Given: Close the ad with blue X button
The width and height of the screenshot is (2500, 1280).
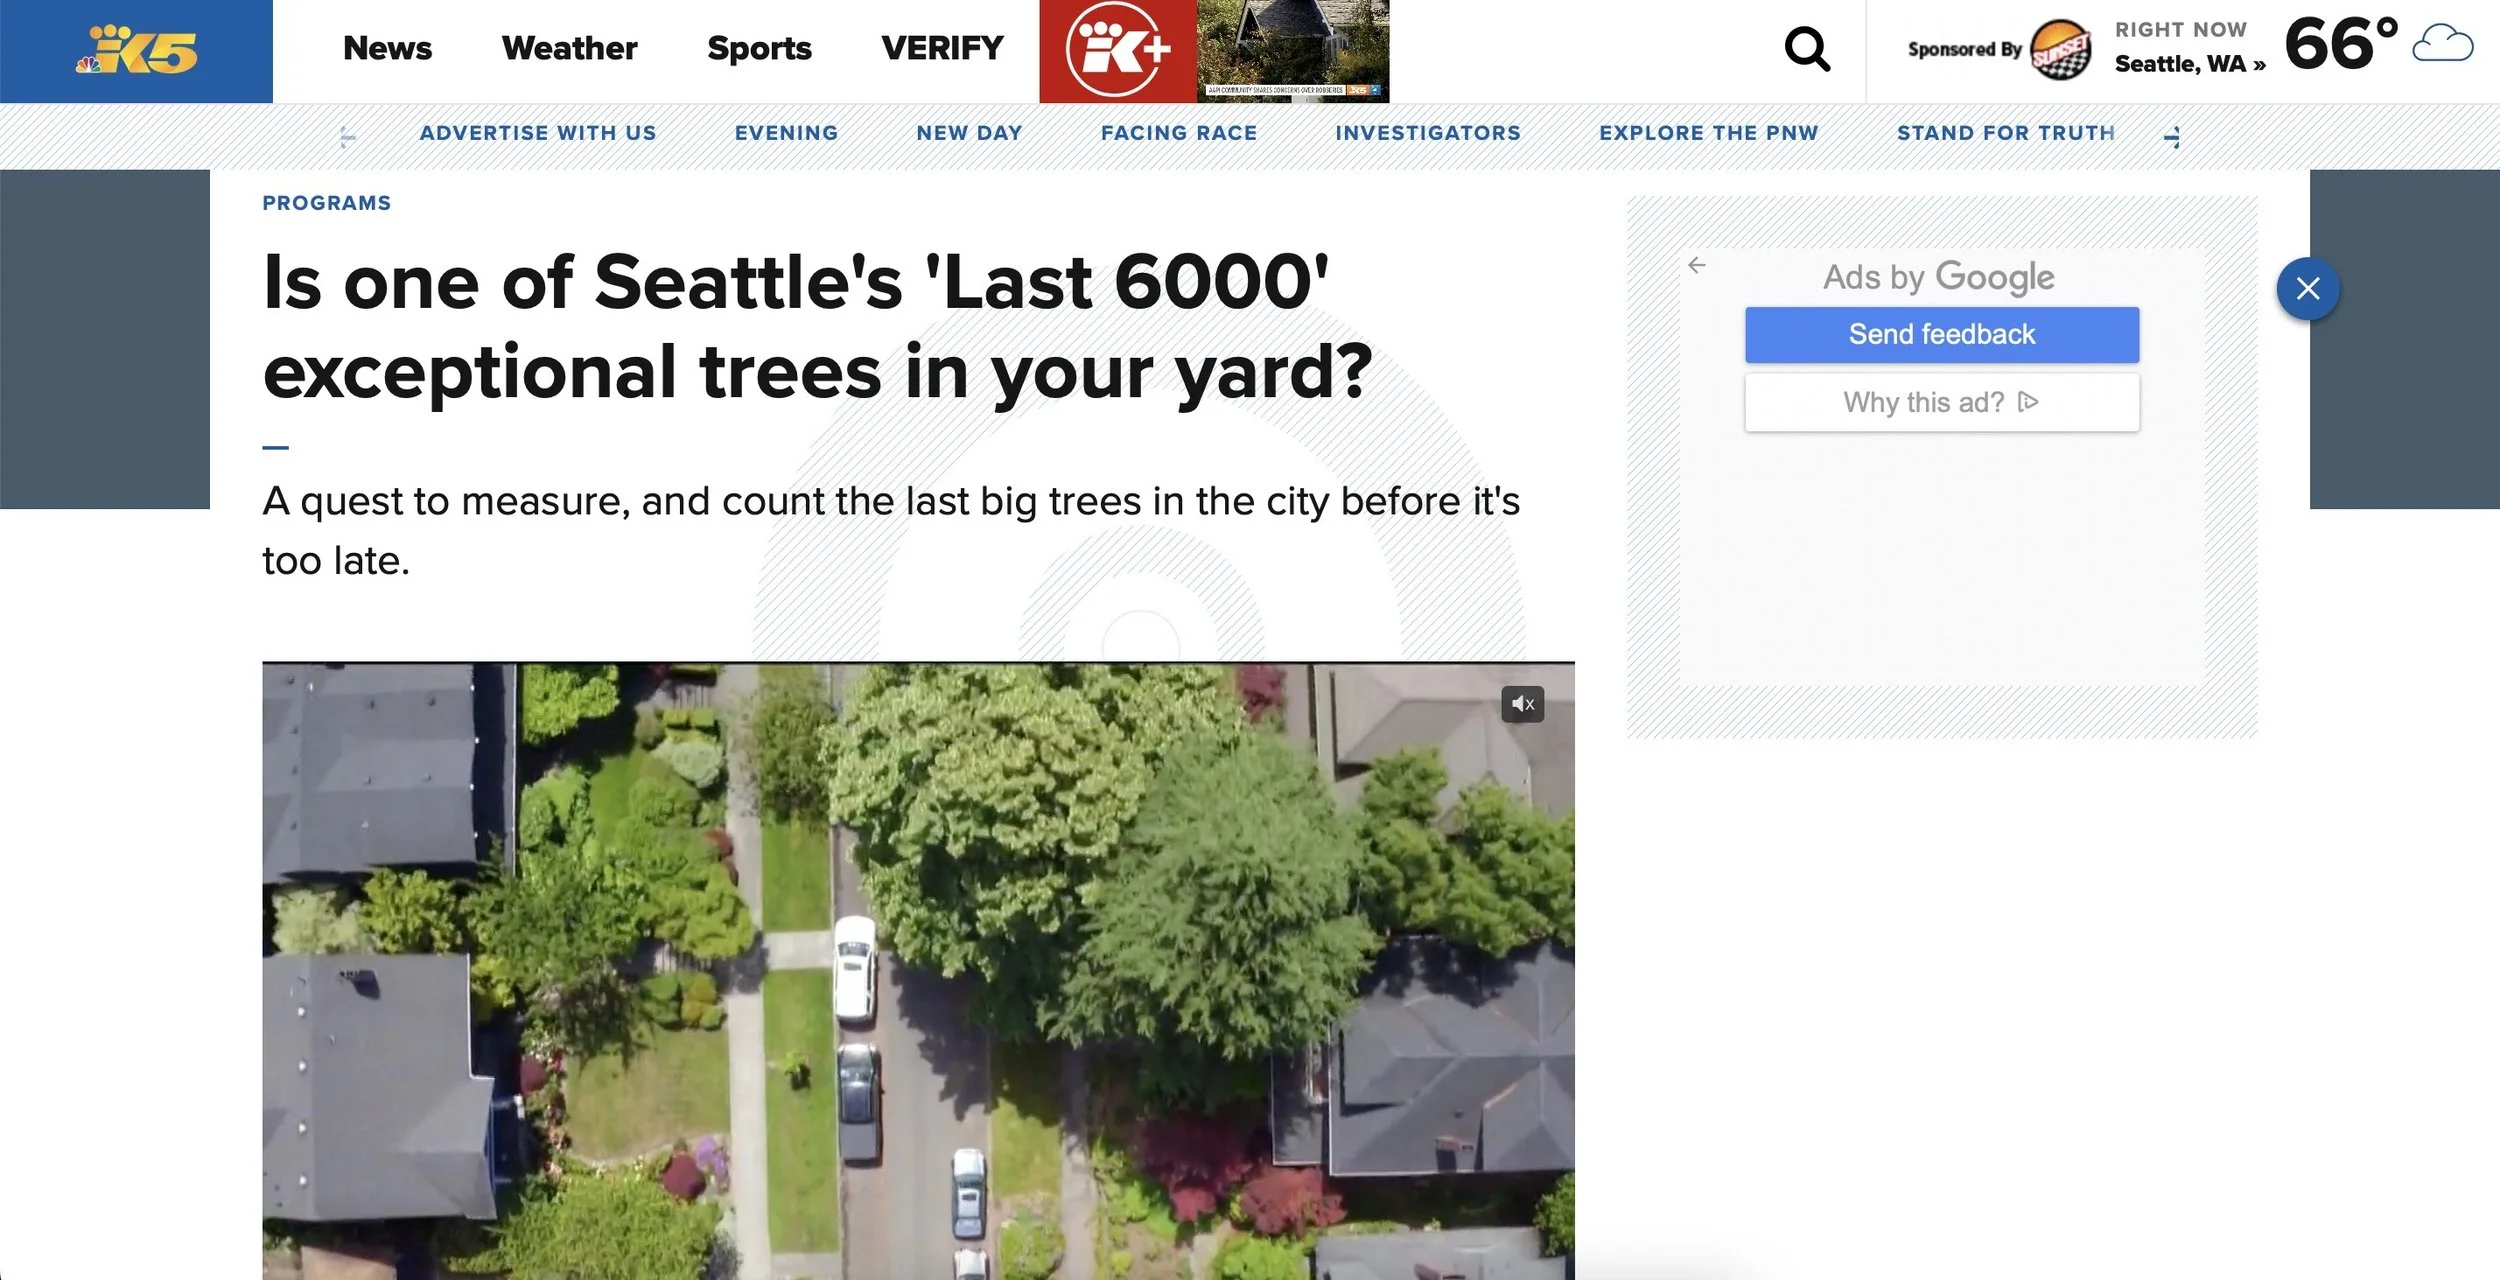Looking at the screenshot, I should [x=2307, y=289].
